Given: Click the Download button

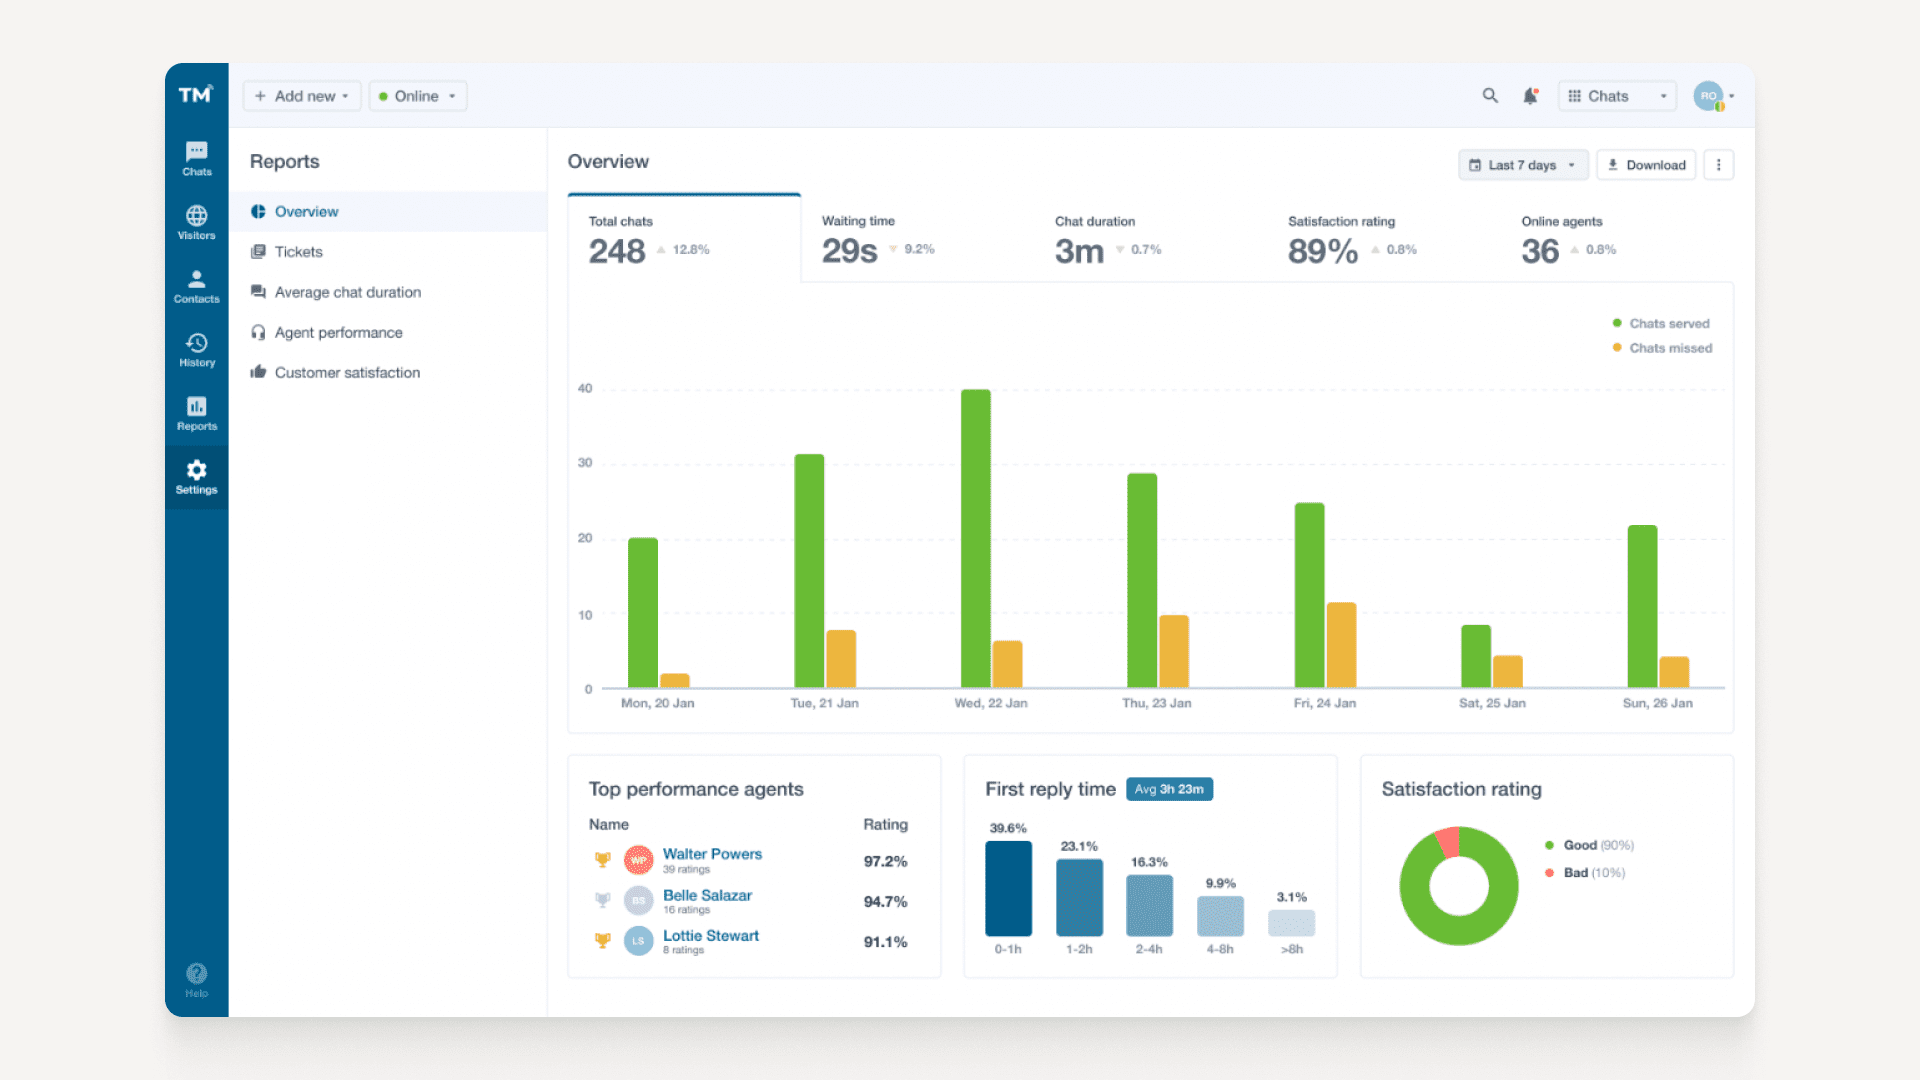Looking at the screenshot, I should coord(1646,164).
